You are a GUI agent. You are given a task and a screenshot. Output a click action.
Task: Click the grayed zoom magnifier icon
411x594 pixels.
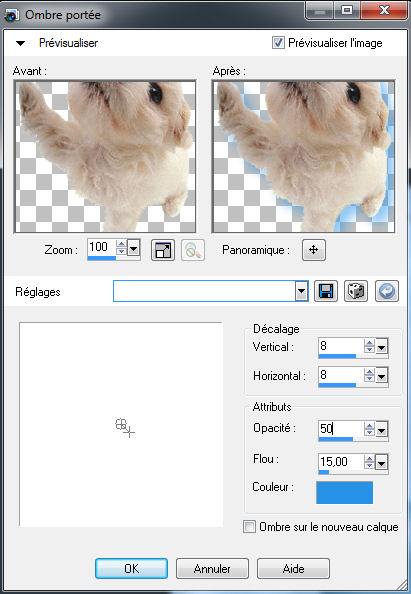coord(193,250)
